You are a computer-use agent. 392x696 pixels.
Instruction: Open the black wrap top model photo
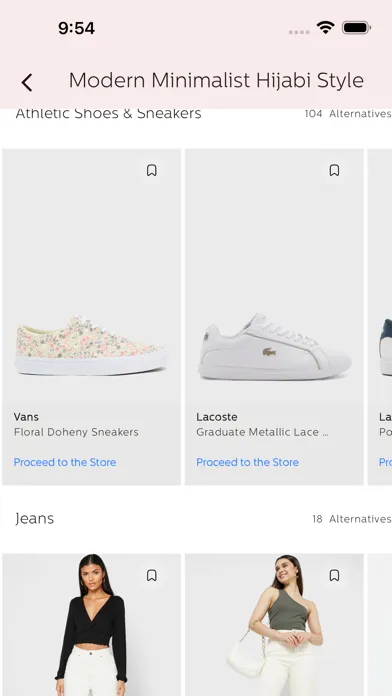coord(91,625)
